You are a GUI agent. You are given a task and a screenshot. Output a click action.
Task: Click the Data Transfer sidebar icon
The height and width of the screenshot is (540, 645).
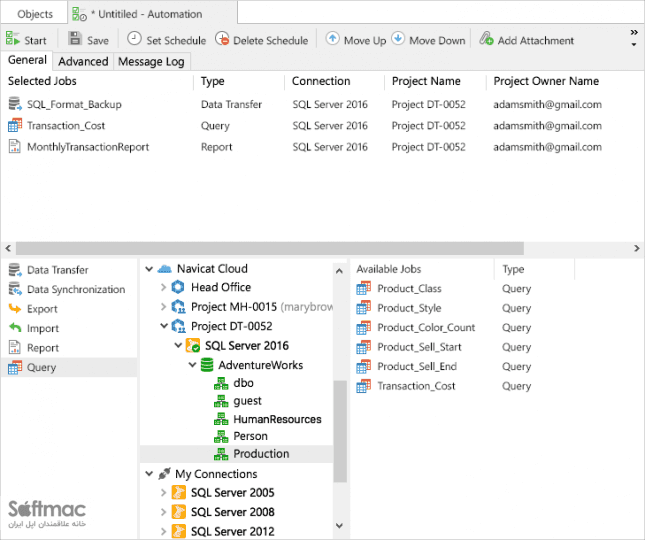tap(15, 270)
